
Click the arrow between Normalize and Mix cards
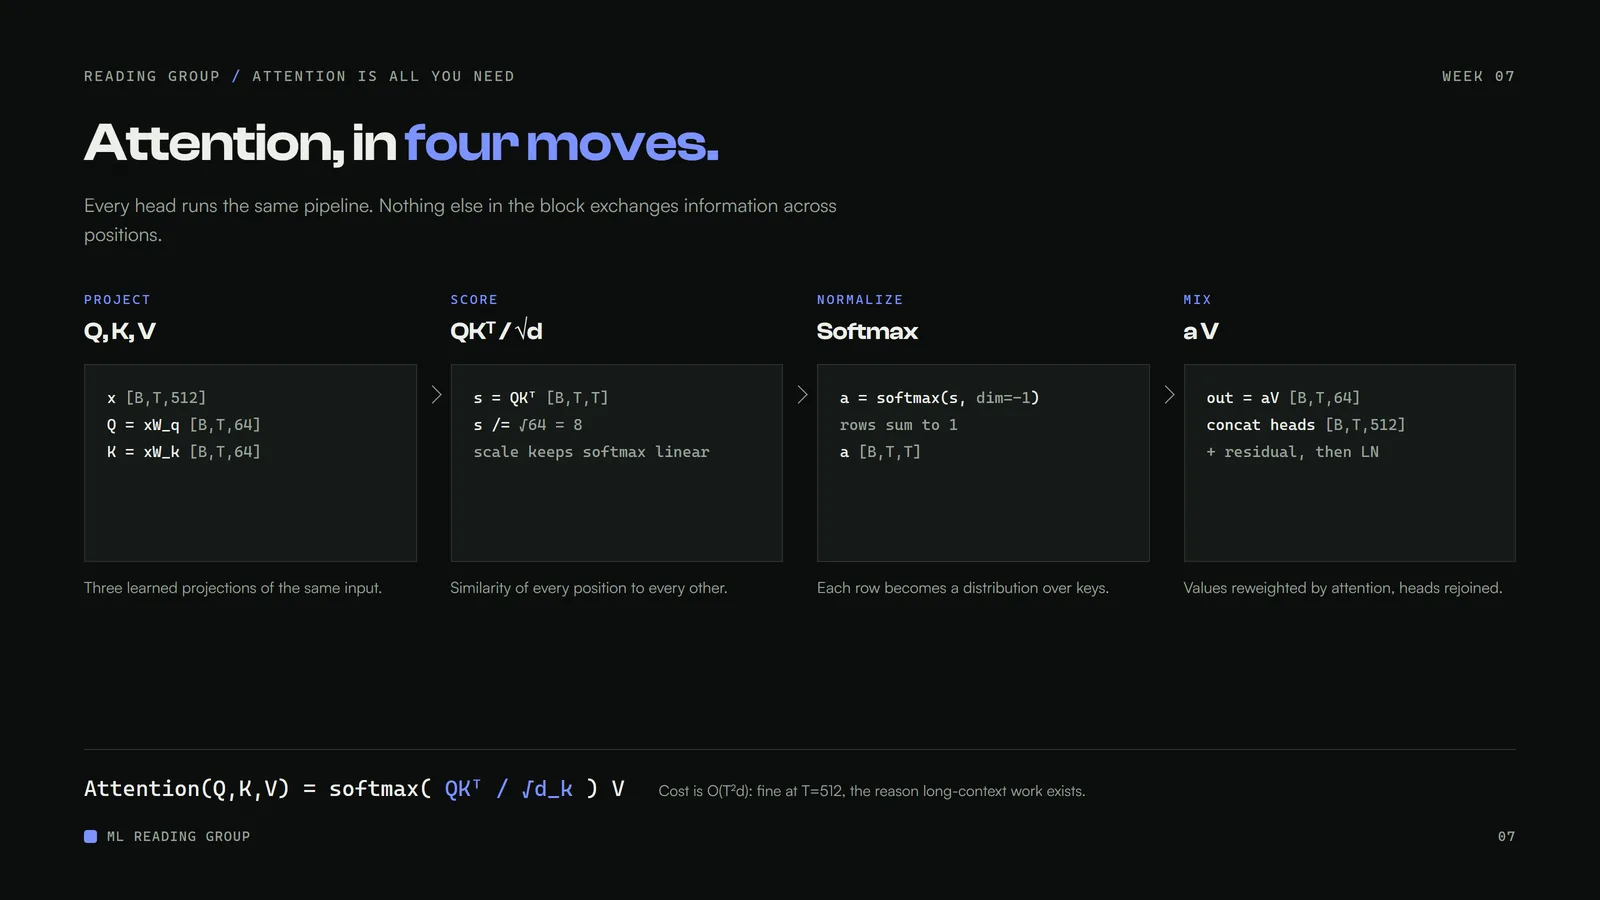1169,395
